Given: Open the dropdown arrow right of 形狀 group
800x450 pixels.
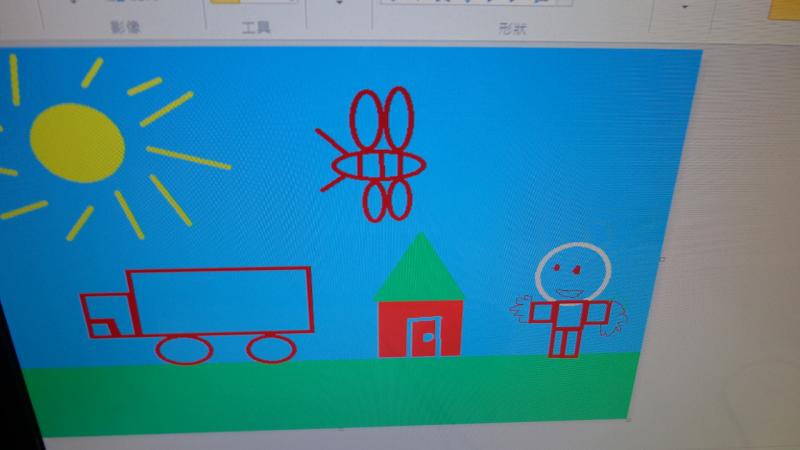Looking at the screenshot, I should [x=685, y=7].
